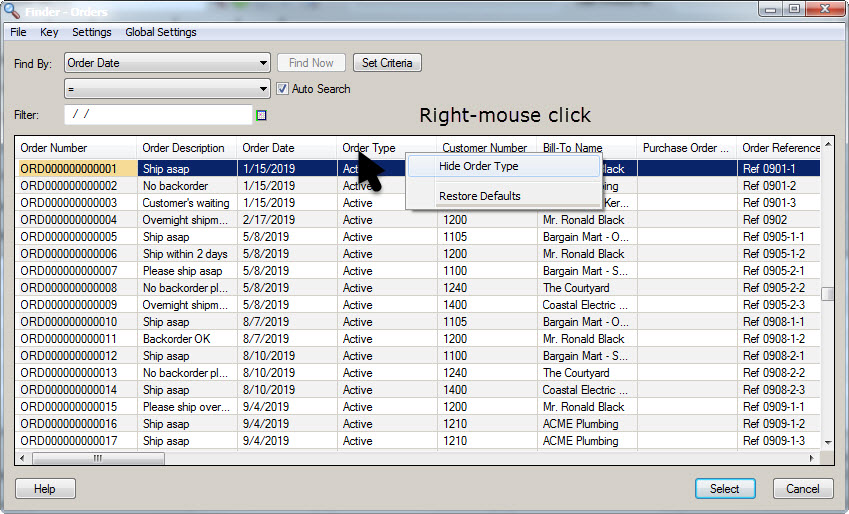
Task: Open the Key menu
Action: [x=49, y=32]
